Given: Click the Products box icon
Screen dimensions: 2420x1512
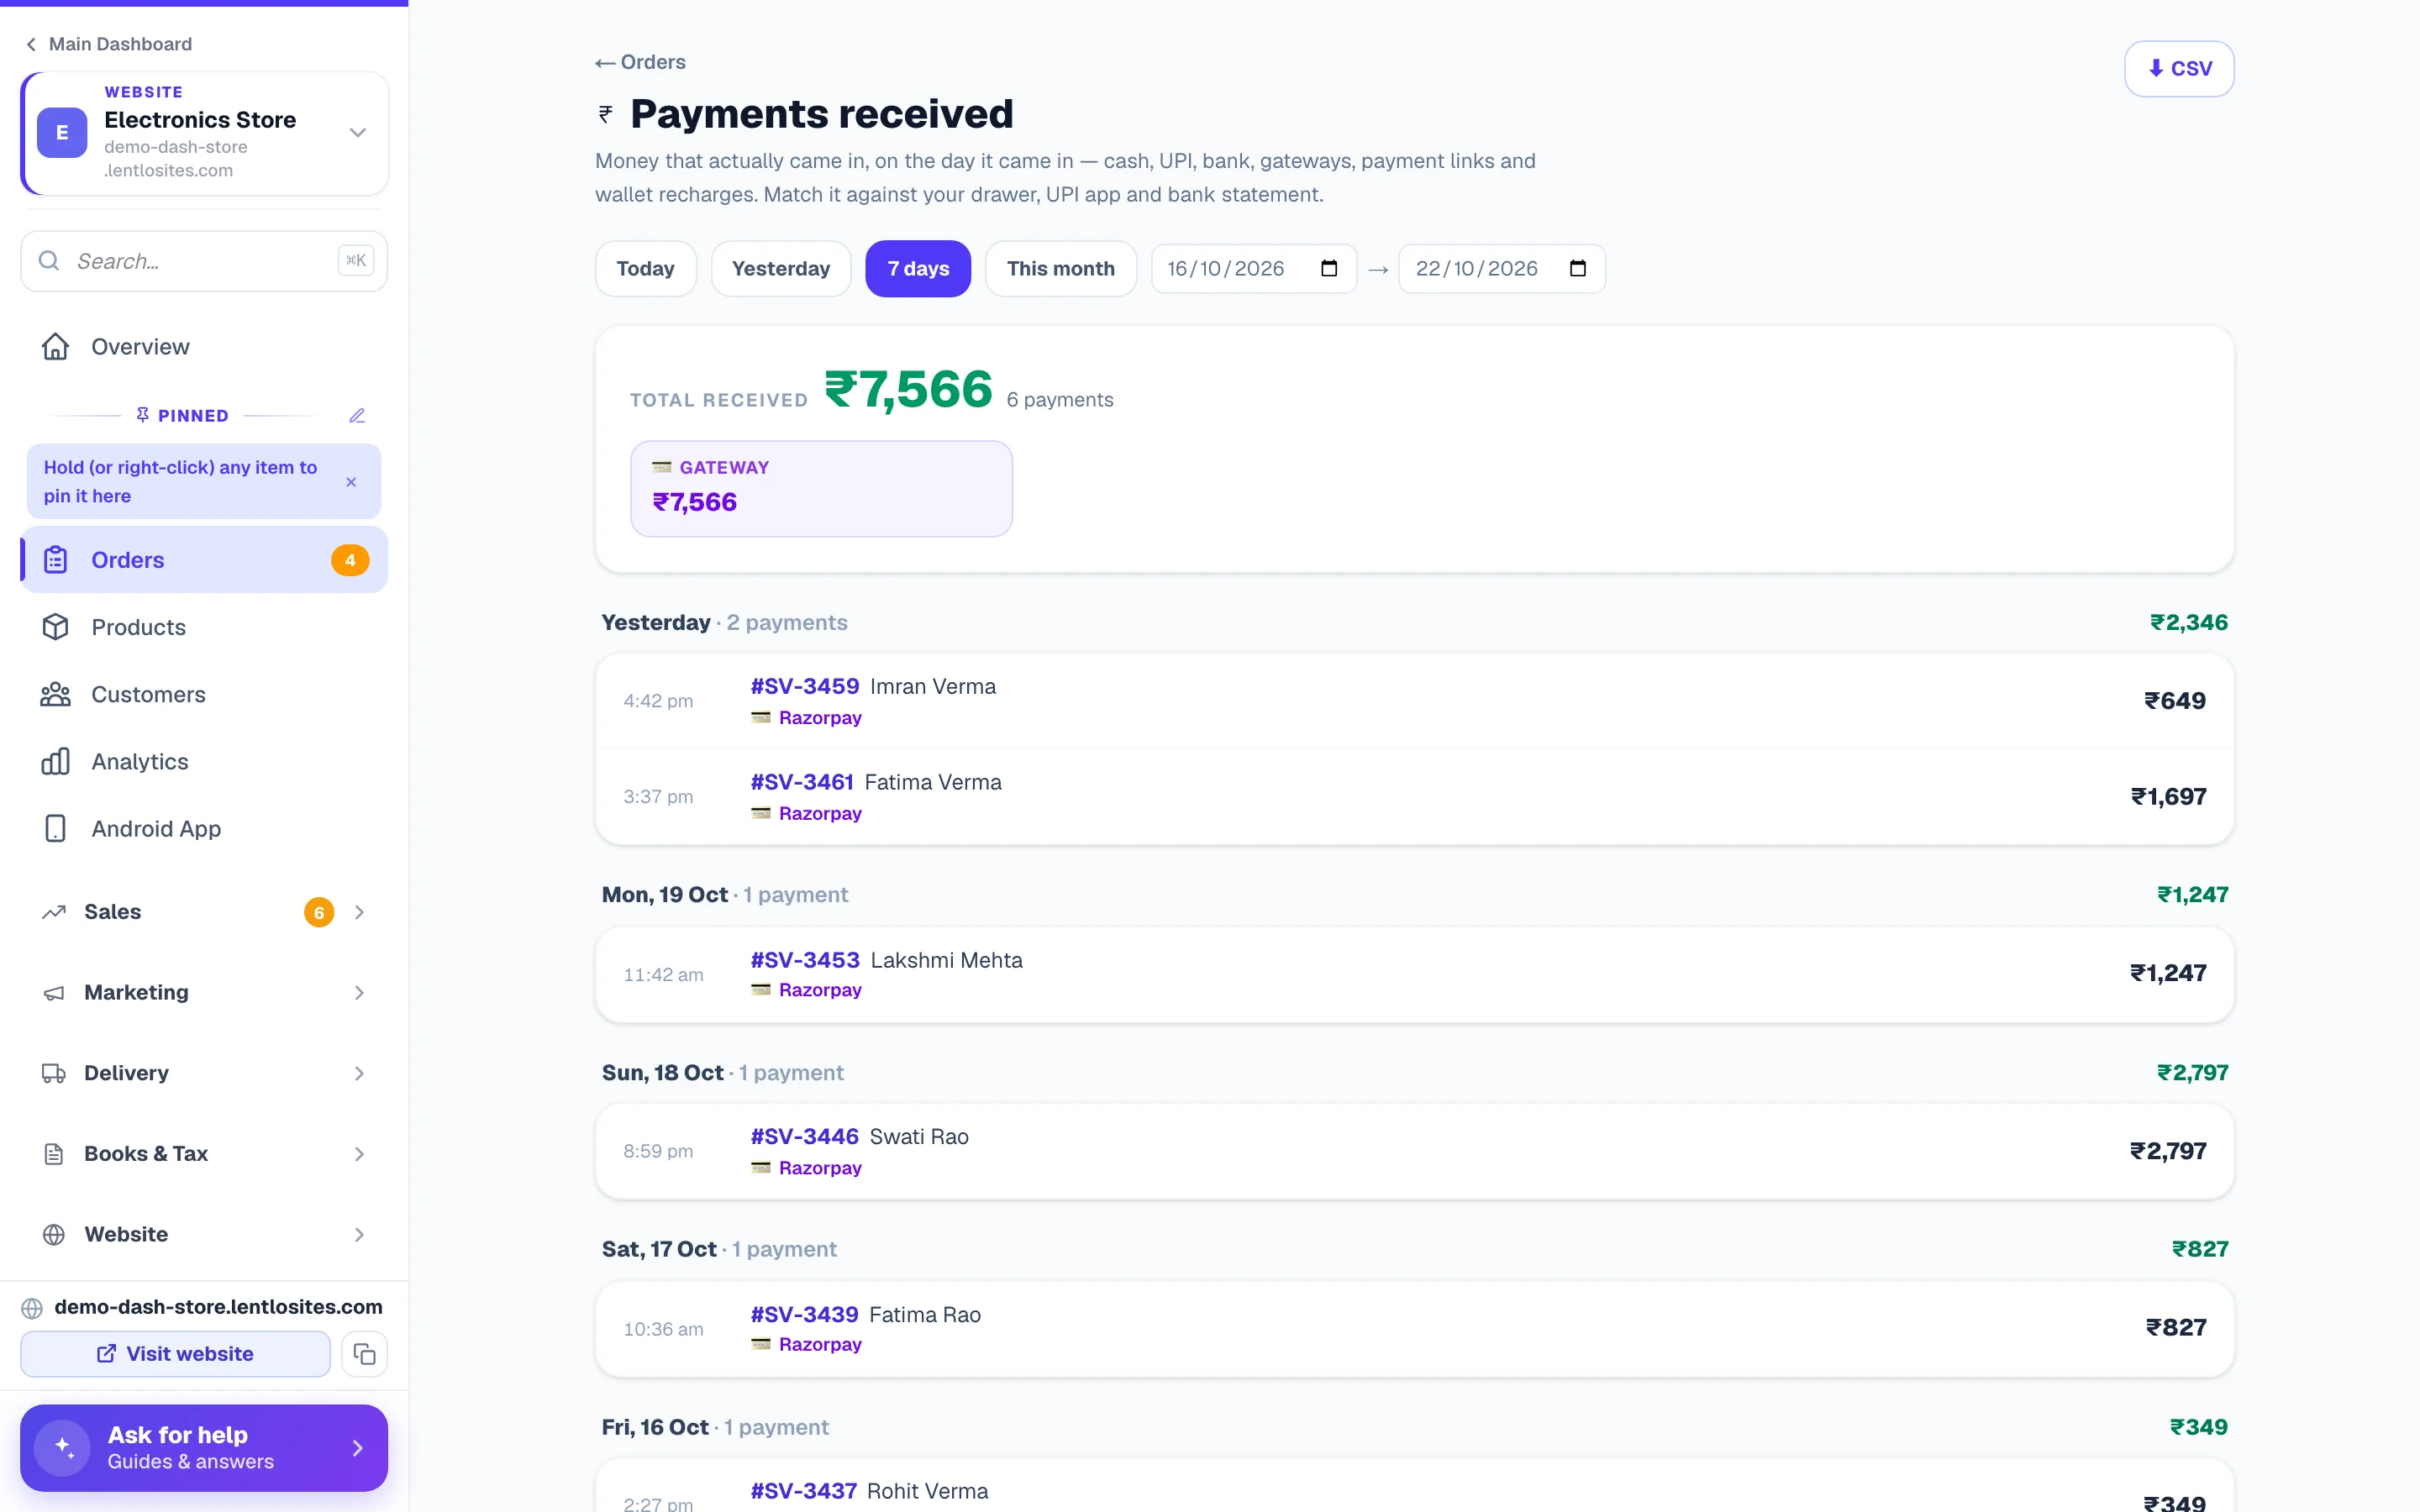Looking at the screenshot, I should click(55, 627).
